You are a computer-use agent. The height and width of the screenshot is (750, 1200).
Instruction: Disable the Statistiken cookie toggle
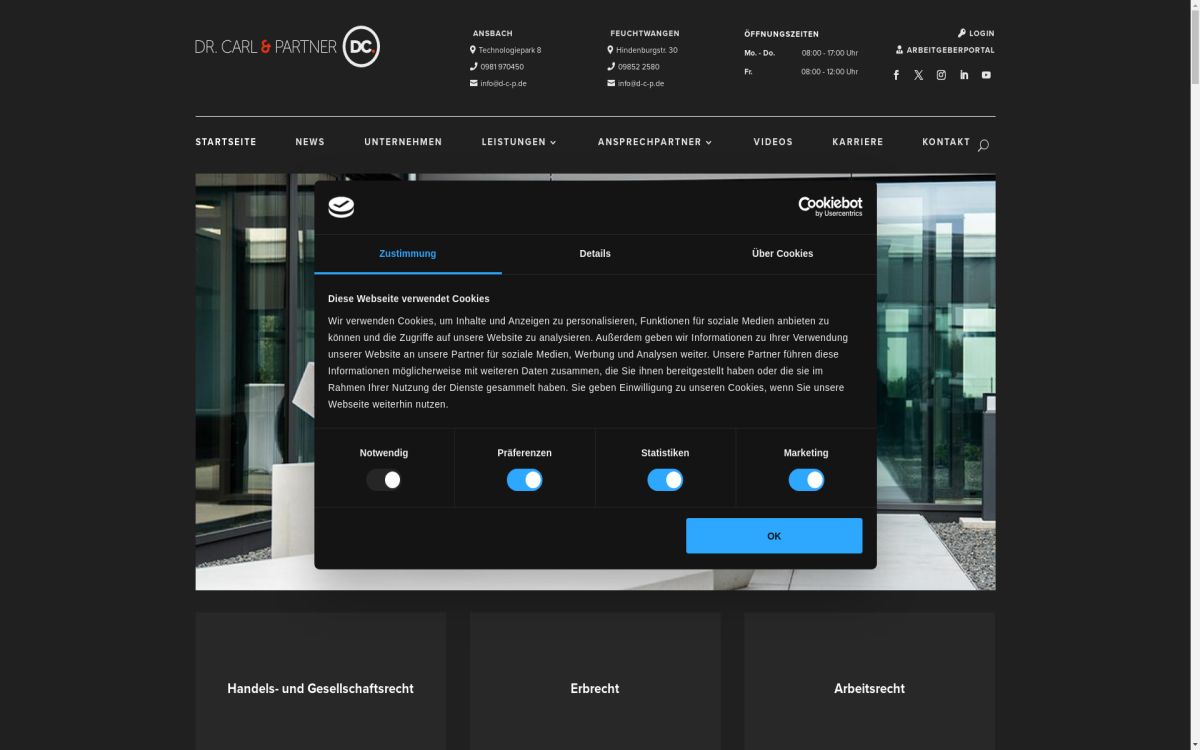666,479
